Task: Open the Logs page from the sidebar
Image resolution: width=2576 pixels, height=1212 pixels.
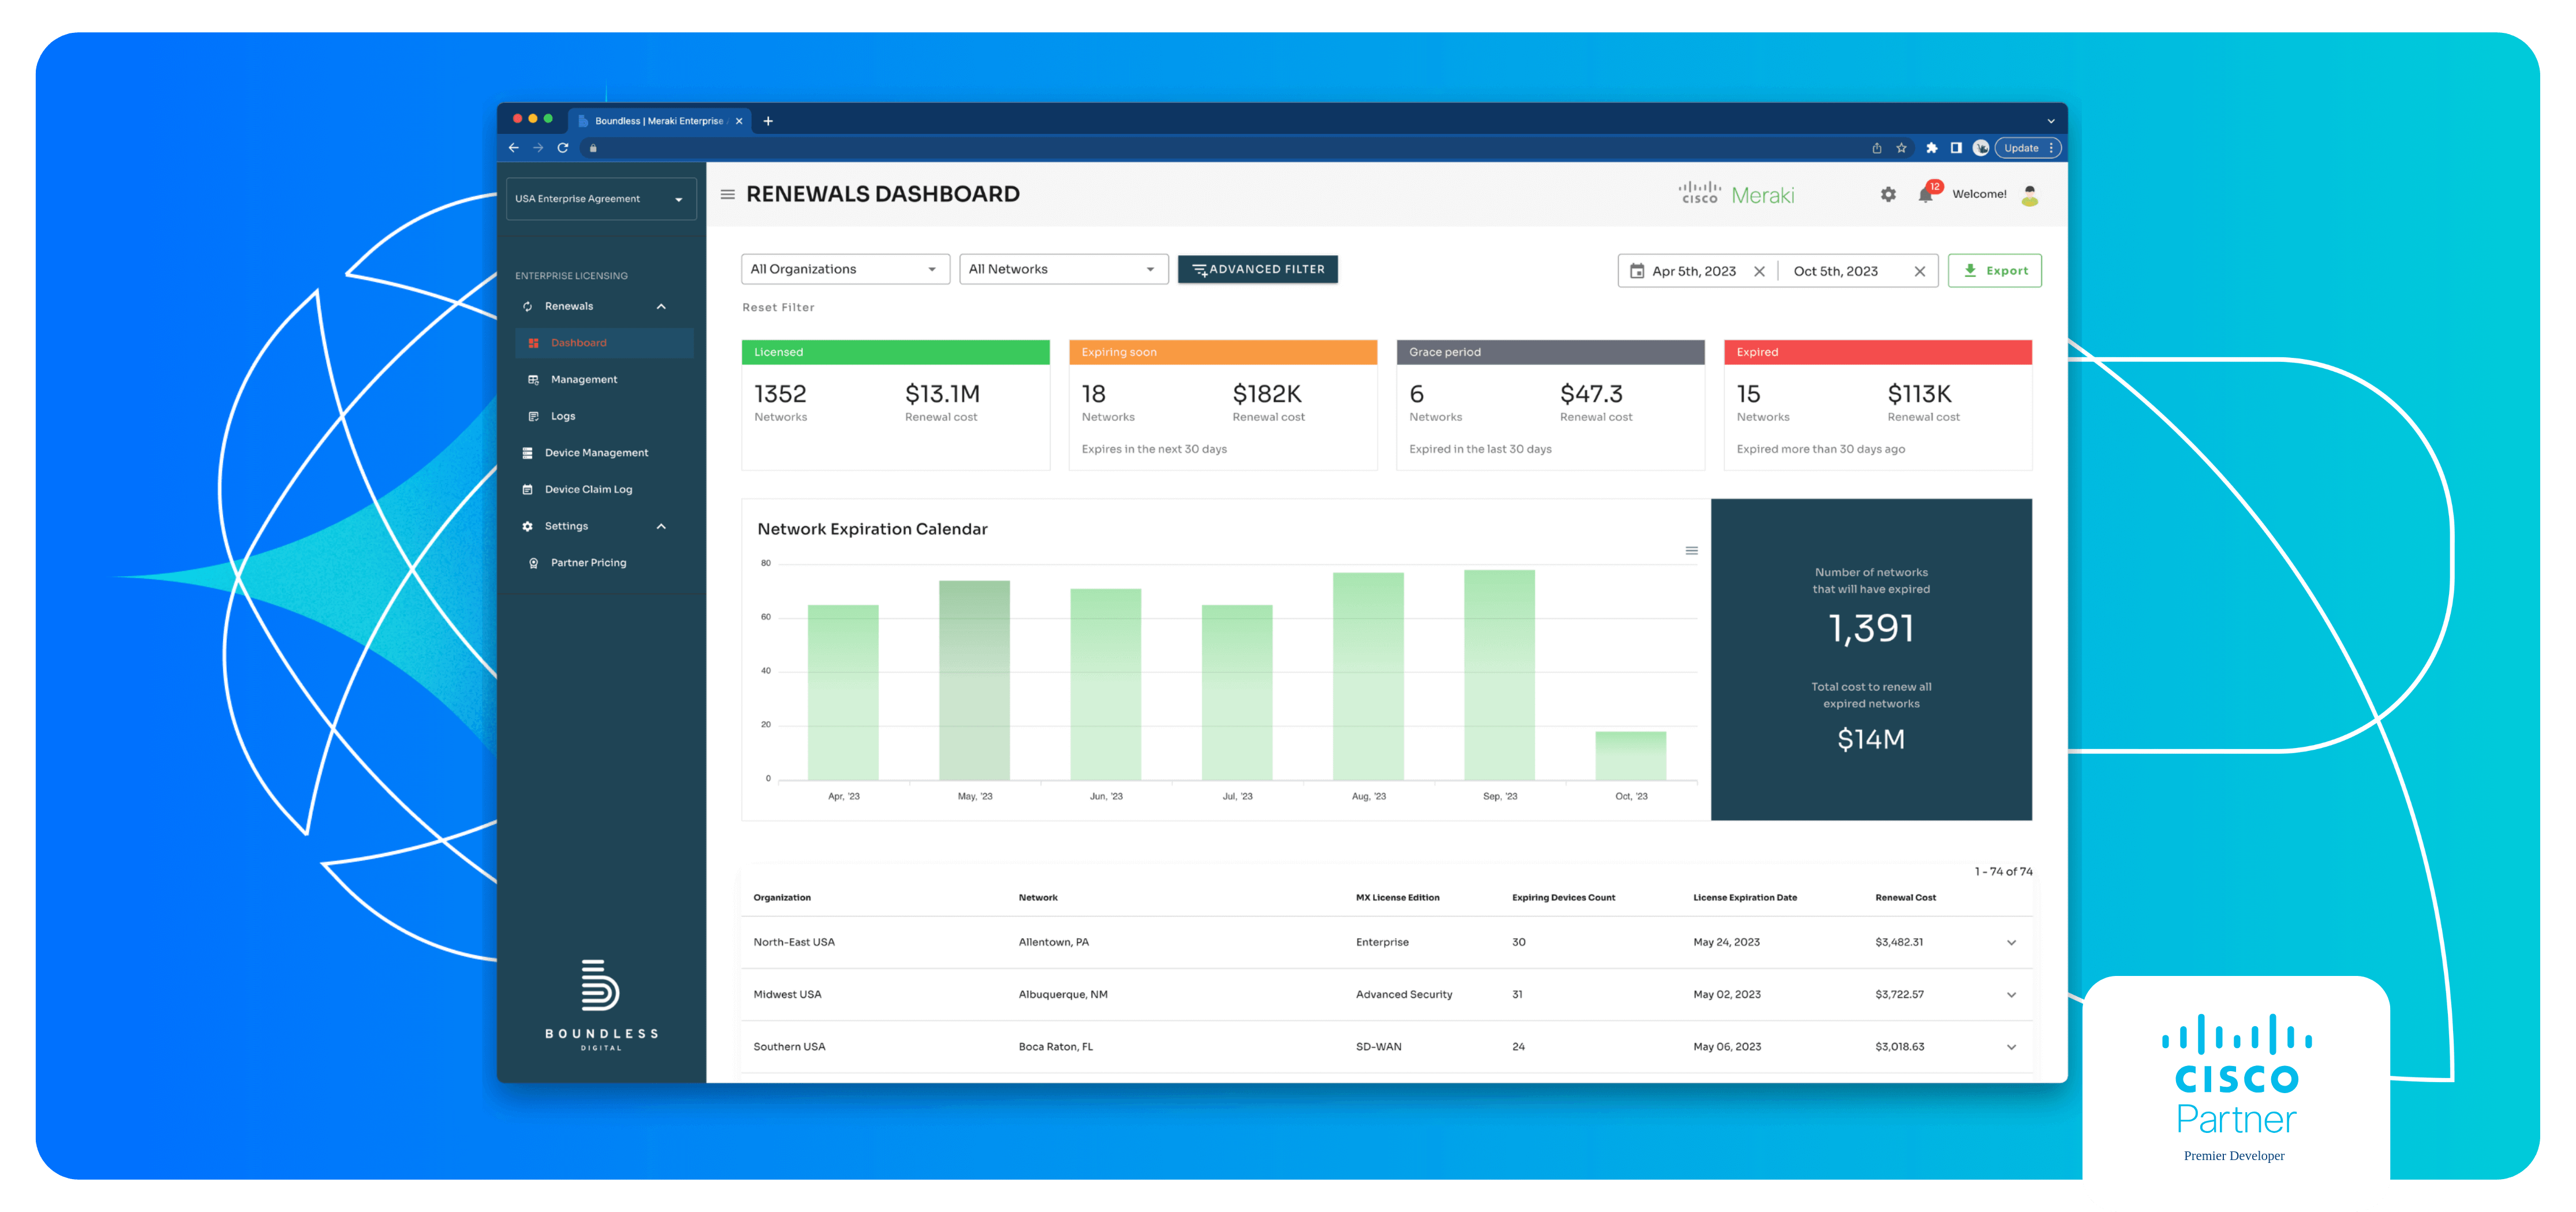Action: point(563,416)
